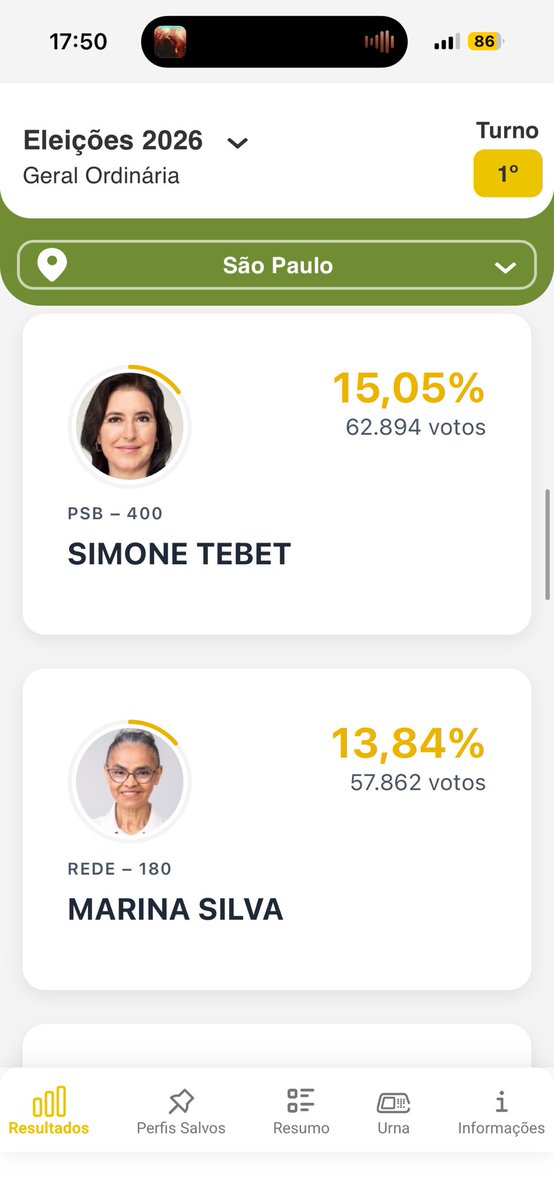This screenshot has height=1200, width=554.
Task: Tap Simone Tebet's profile photo
Action: point(130,425)
